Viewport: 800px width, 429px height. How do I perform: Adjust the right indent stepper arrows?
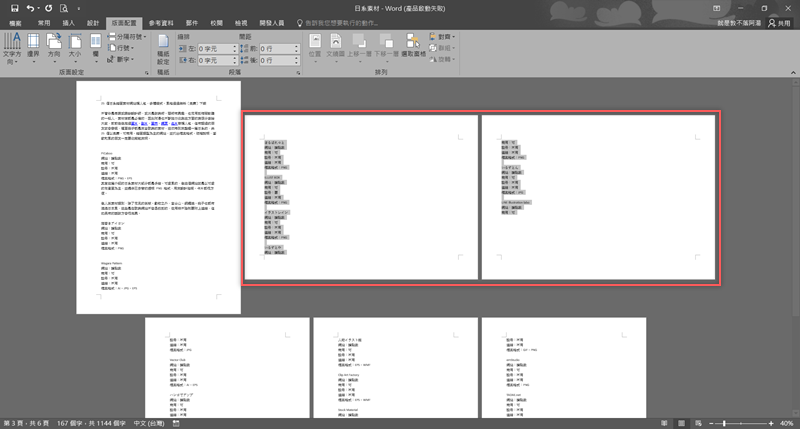235,60
